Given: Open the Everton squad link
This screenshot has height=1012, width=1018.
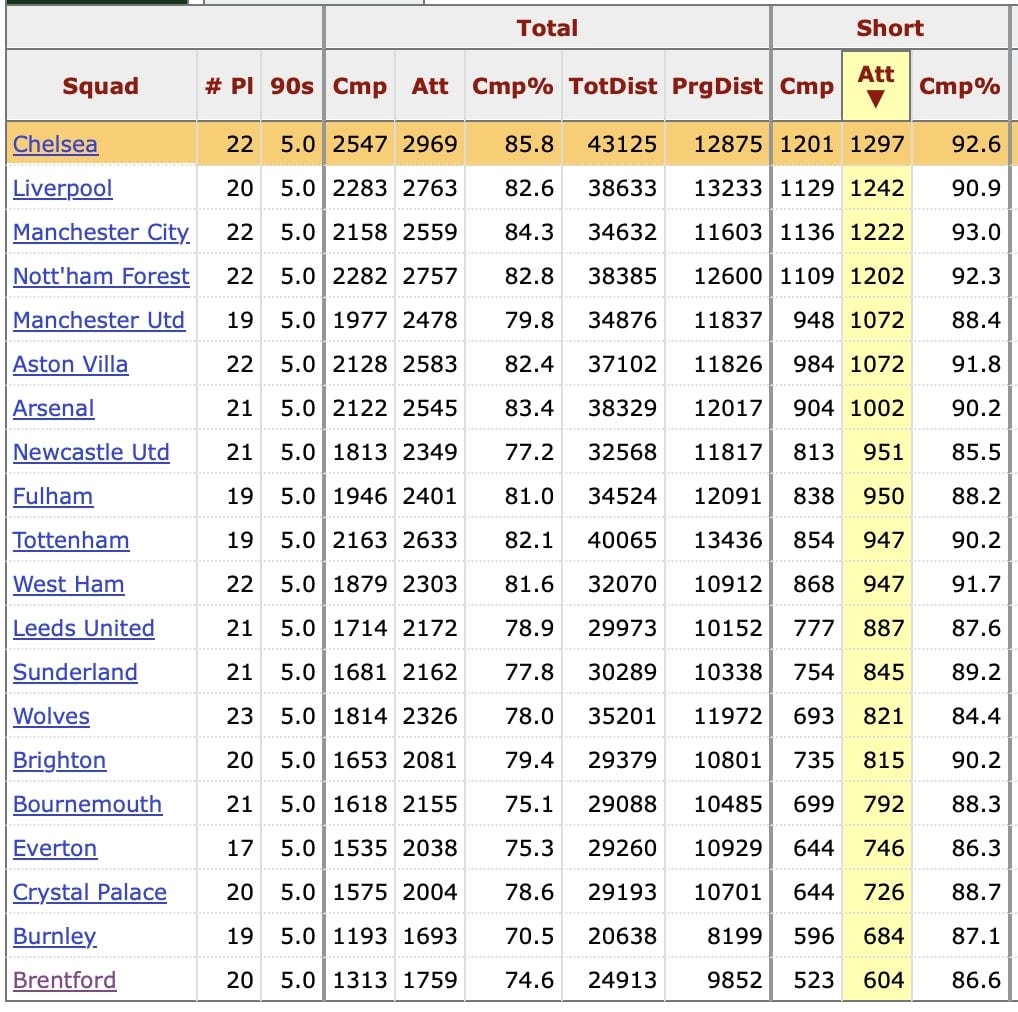Looking at the screenshot, I should [55, 848].
